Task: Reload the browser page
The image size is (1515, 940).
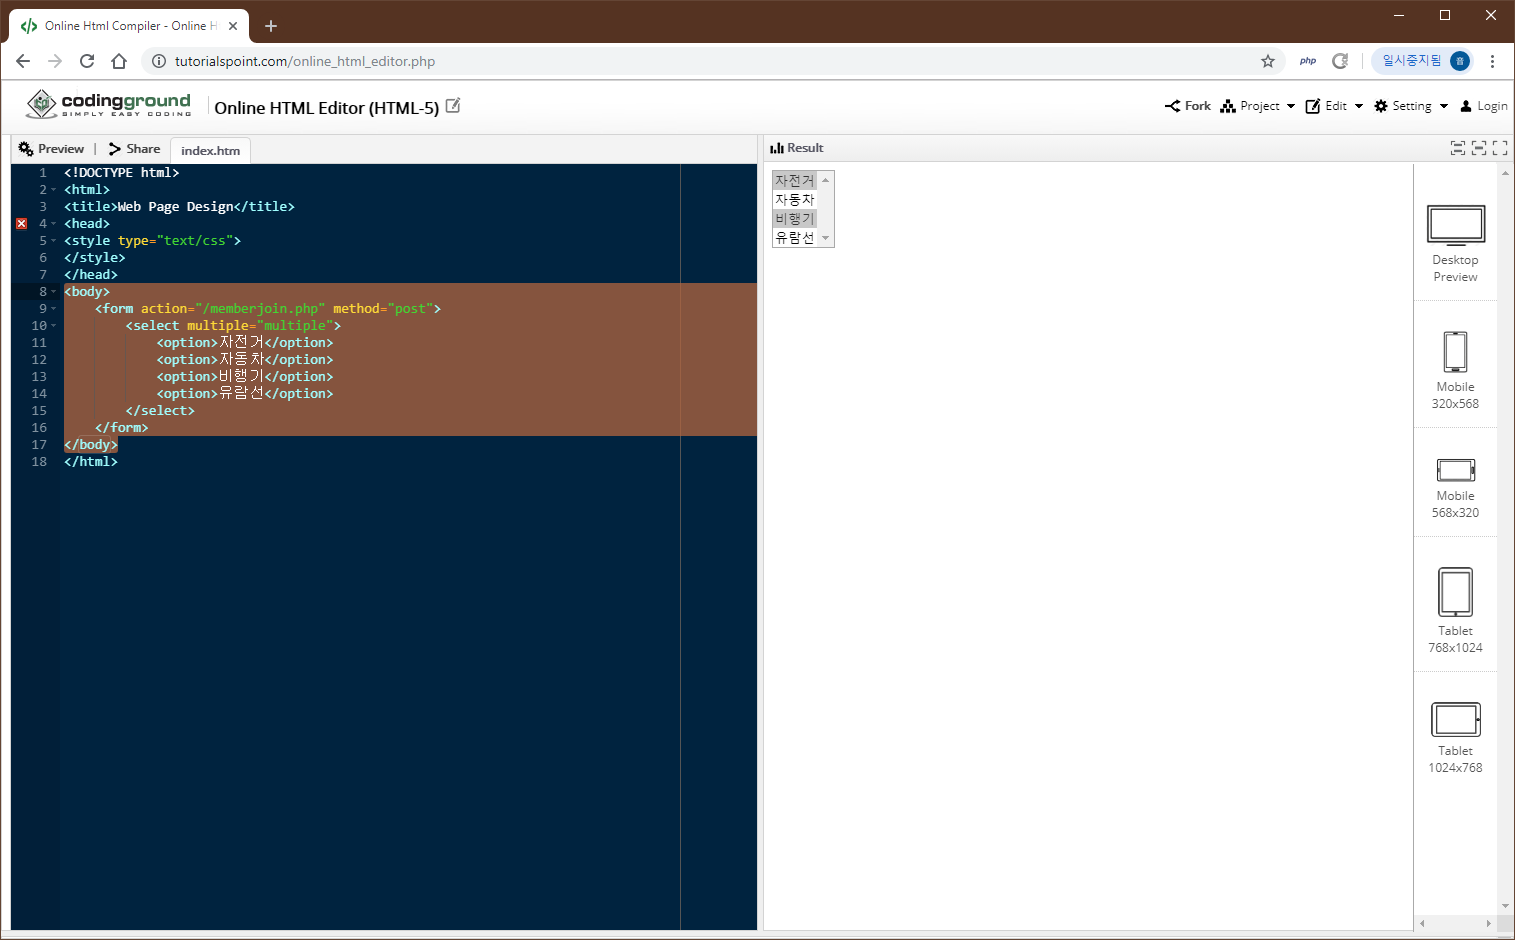Action: tap(87, 61)
